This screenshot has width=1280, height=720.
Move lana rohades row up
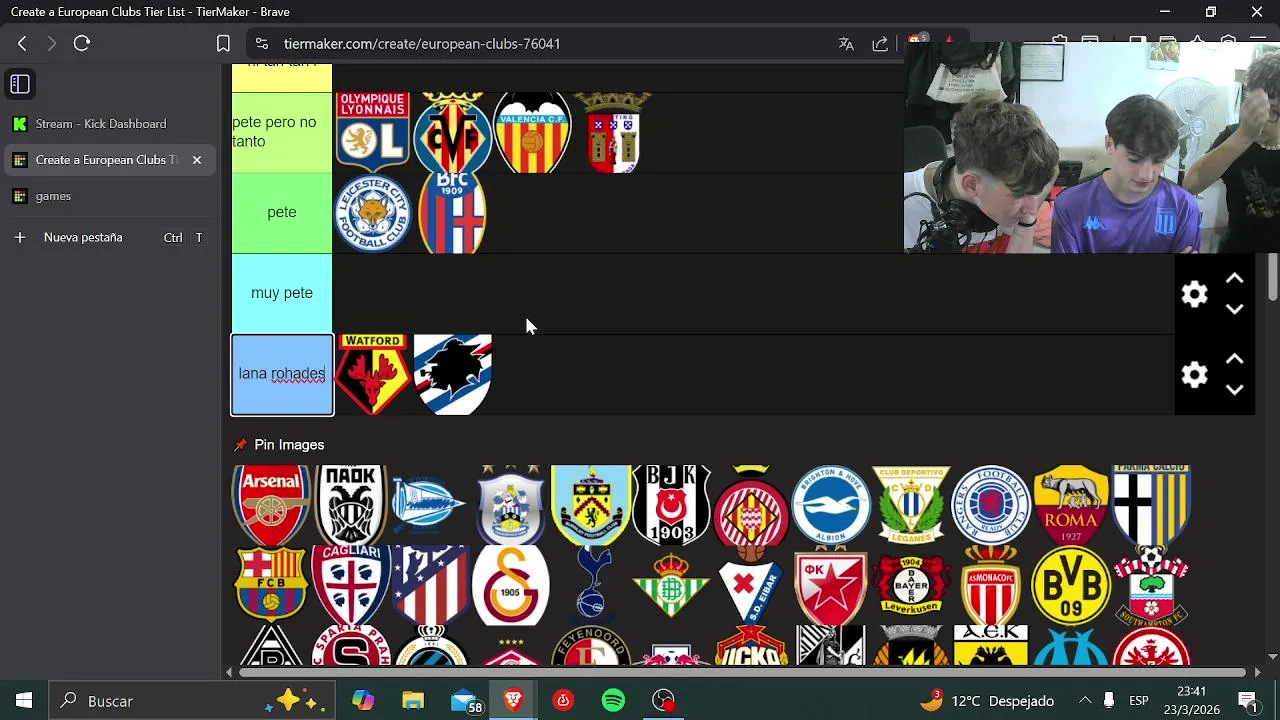click(x=1235, y=360)
